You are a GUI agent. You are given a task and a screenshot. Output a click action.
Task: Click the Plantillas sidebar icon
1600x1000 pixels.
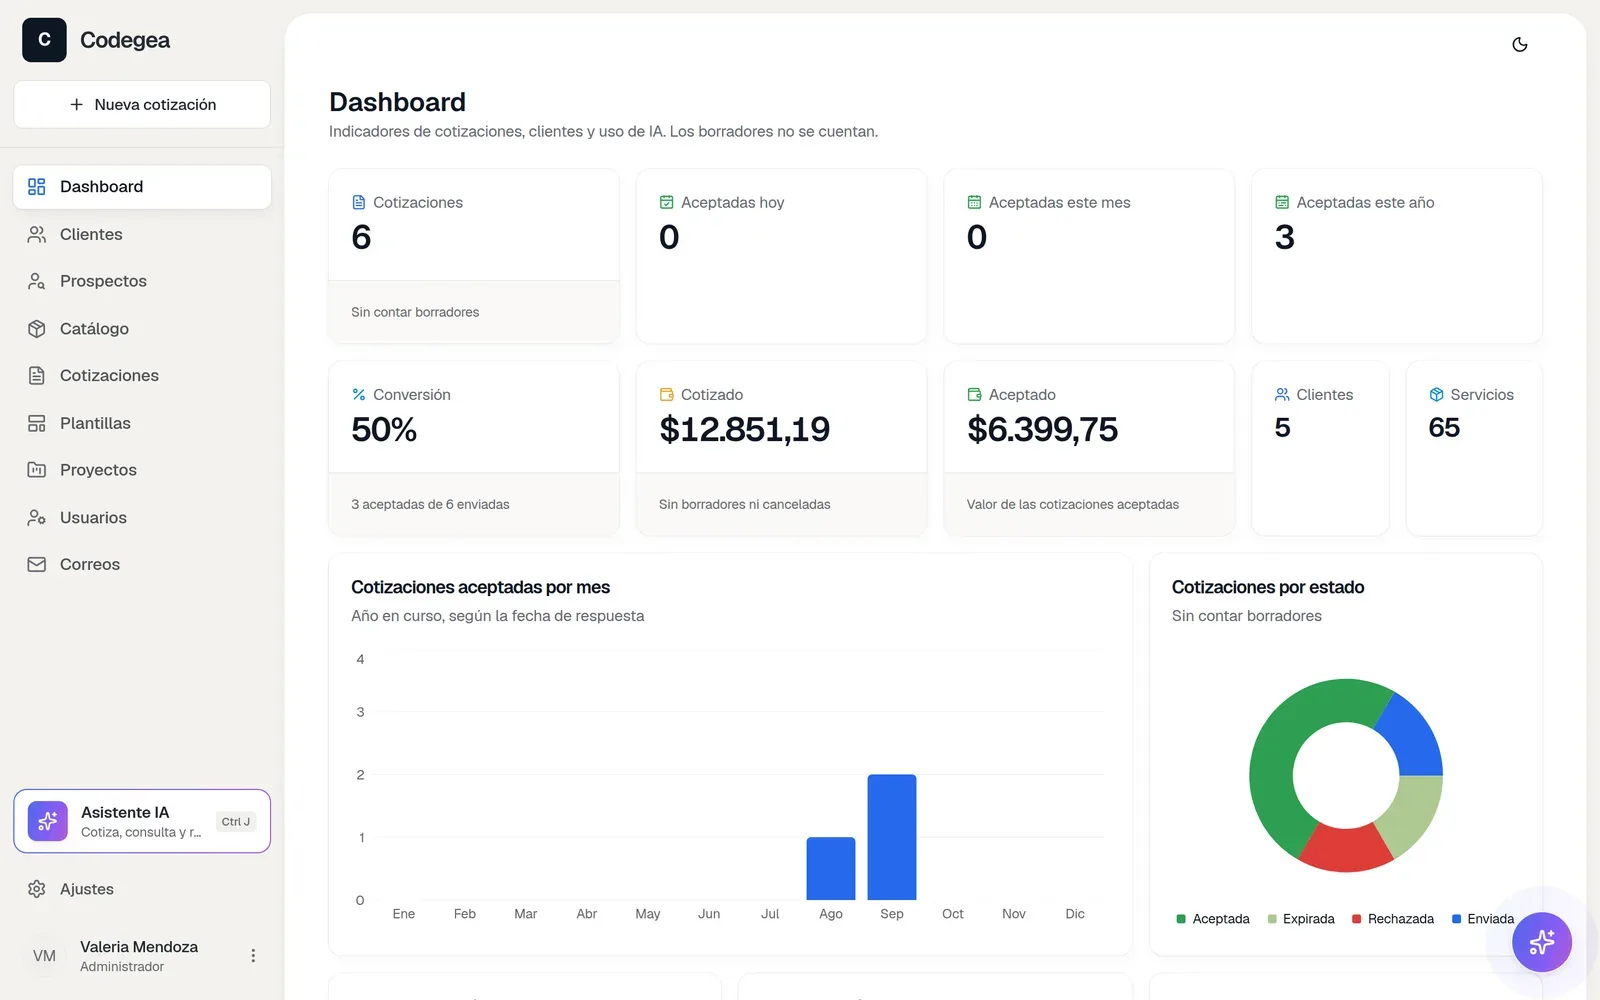pyautogui.click(x=37, y=423)
